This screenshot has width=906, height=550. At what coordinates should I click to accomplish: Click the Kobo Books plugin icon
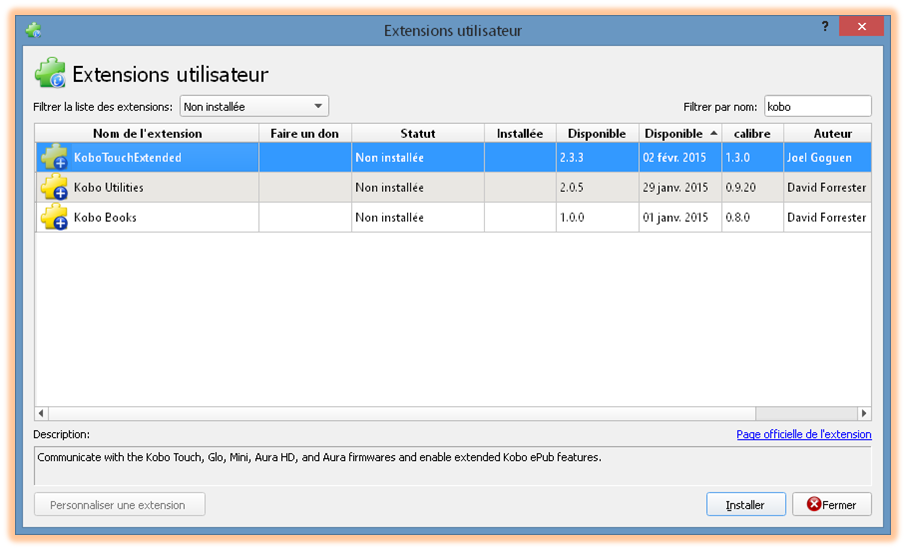click(54, 217)
